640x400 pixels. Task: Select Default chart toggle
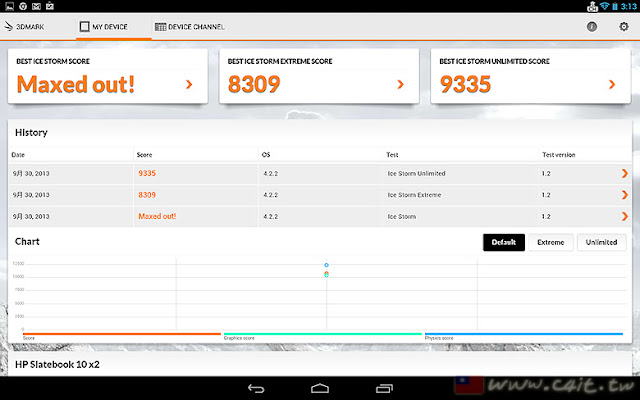504,242
